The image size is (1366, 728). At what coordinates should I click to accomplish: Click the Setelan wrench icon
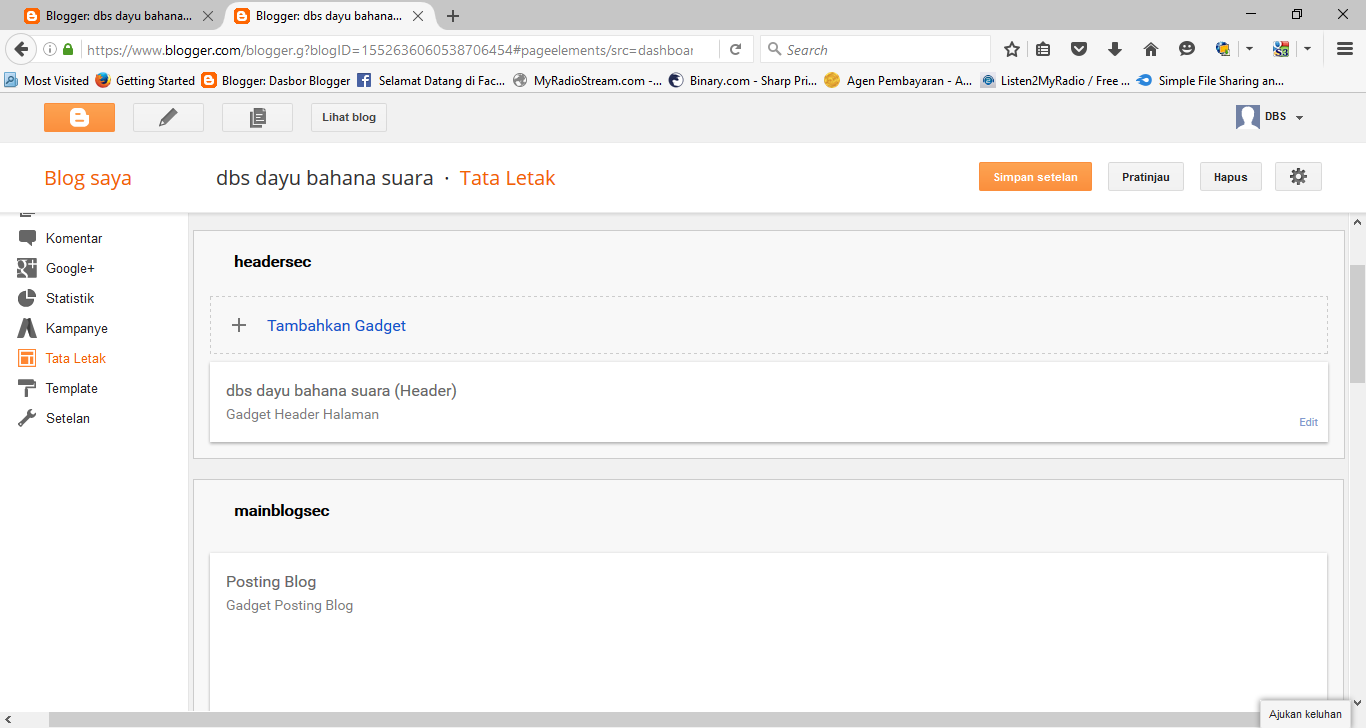pyautogui.click(x=27, y=418)
